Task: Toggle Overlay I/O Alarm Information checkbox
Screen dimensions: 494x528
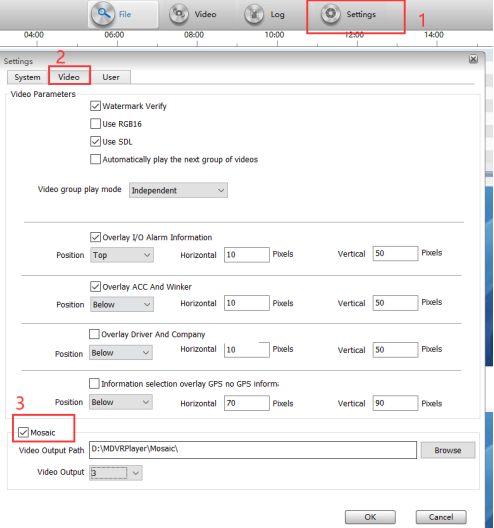Action: click(x=95, y=237)
